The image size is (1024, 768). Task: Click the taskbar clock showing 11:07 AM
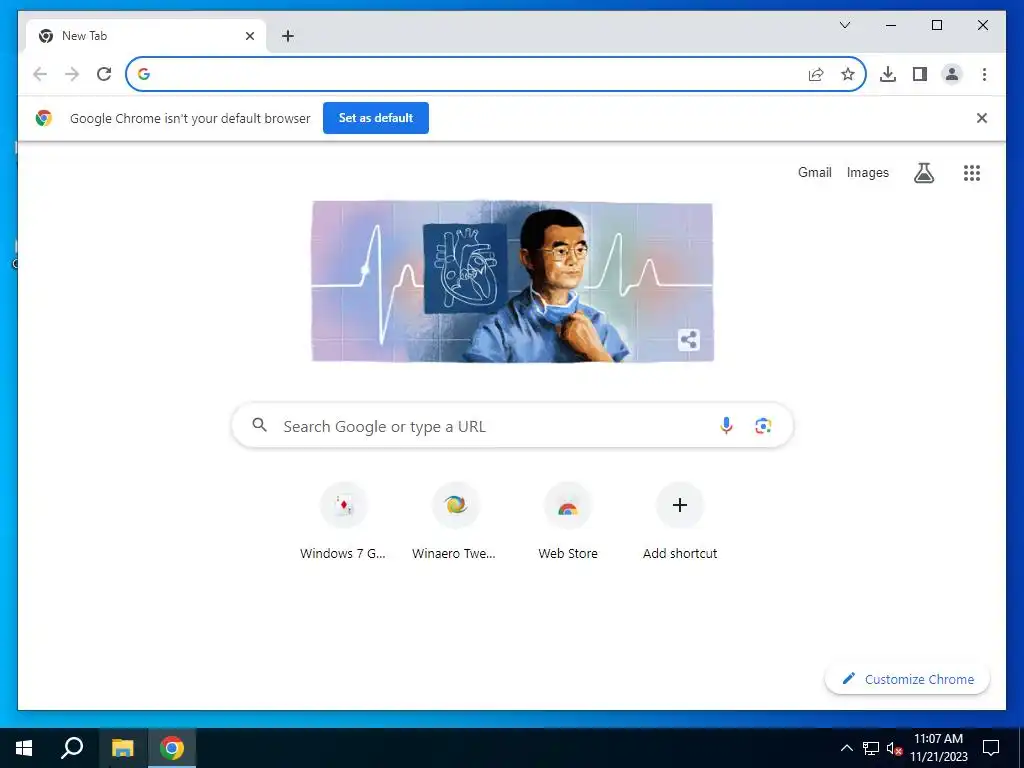(938, 748)
